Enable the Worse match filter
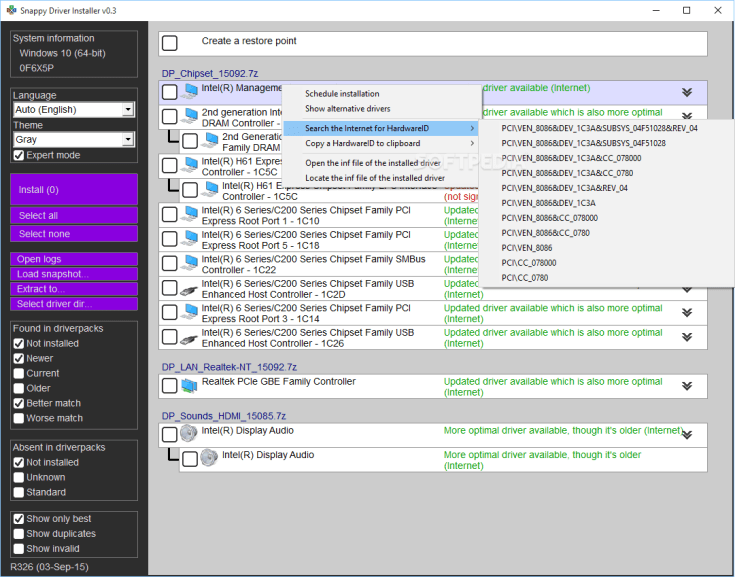The image size is (735, 577). 19,419
